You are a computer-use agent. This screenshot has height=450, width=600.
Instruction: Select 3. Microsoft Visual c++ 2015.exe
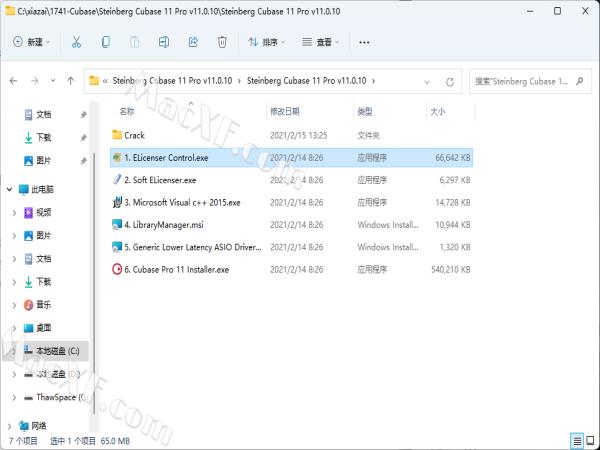291,202
